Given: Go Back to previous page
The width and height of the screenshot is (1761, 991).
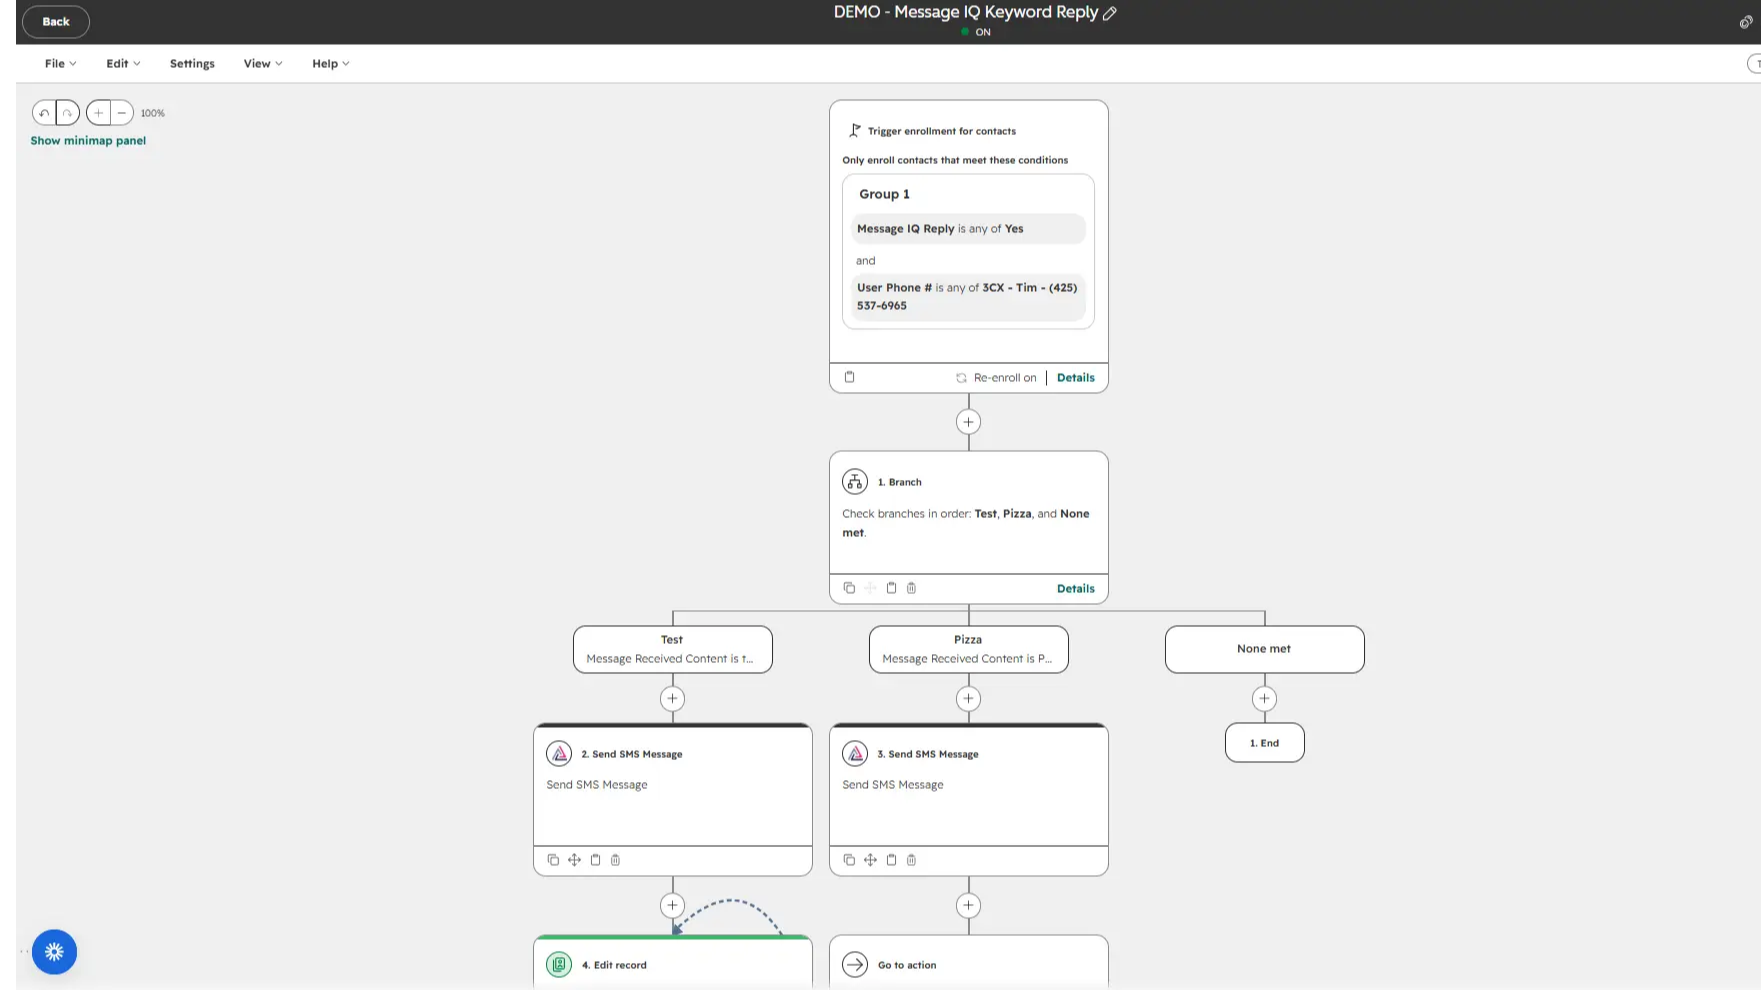Looking at the screenshot, I should point(56,21).
